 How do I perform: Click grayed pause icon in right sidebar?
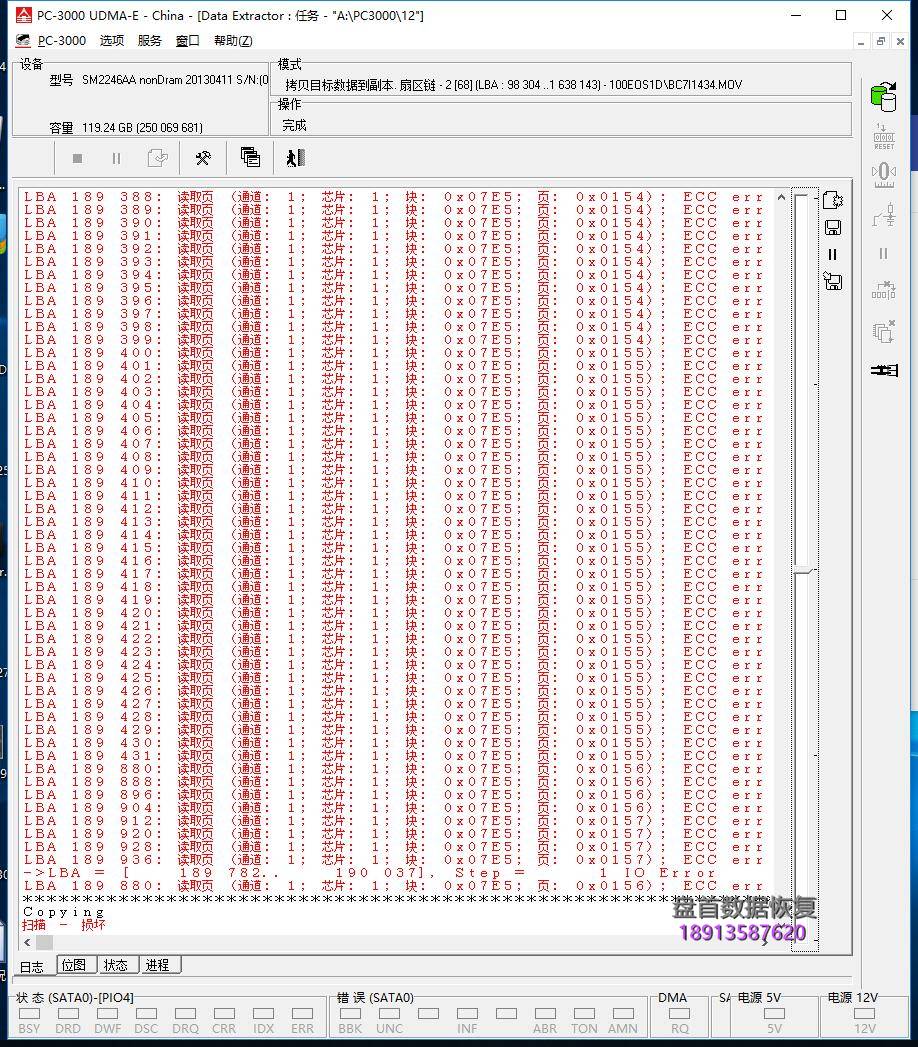[884, 254]
